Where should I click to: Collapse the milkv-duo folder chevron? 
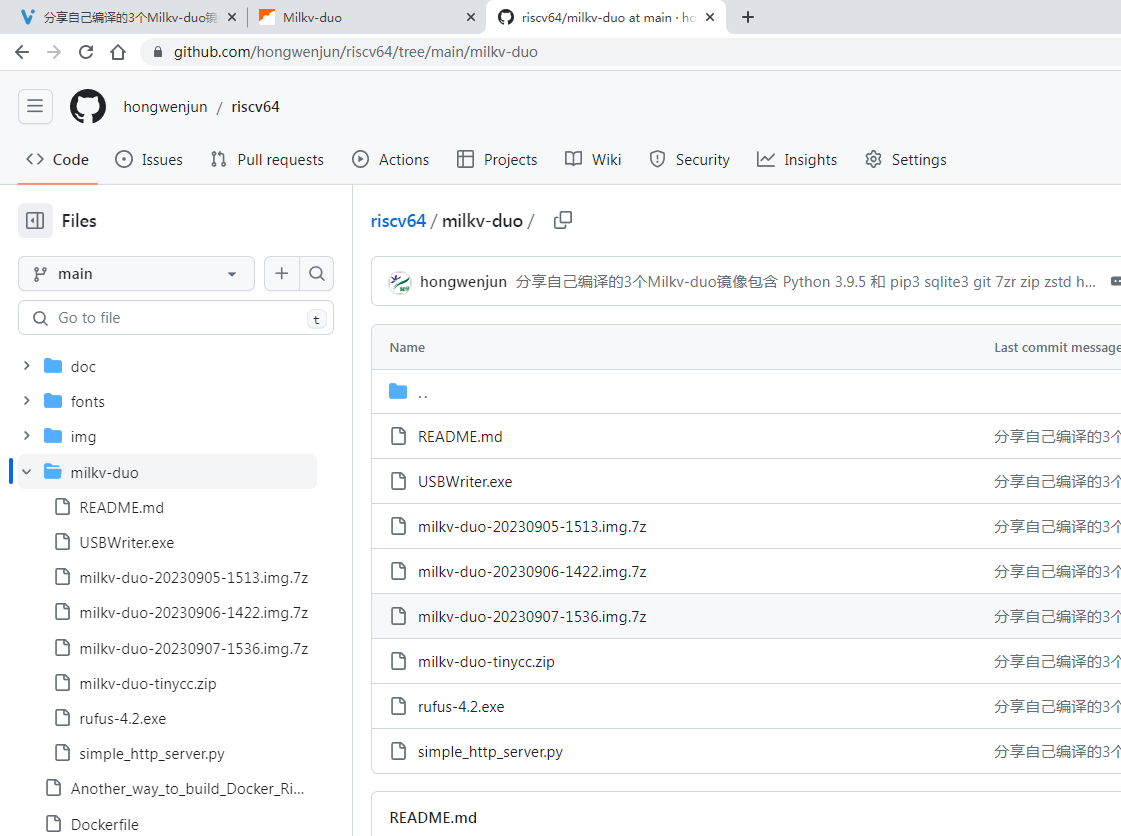point(26,472)
